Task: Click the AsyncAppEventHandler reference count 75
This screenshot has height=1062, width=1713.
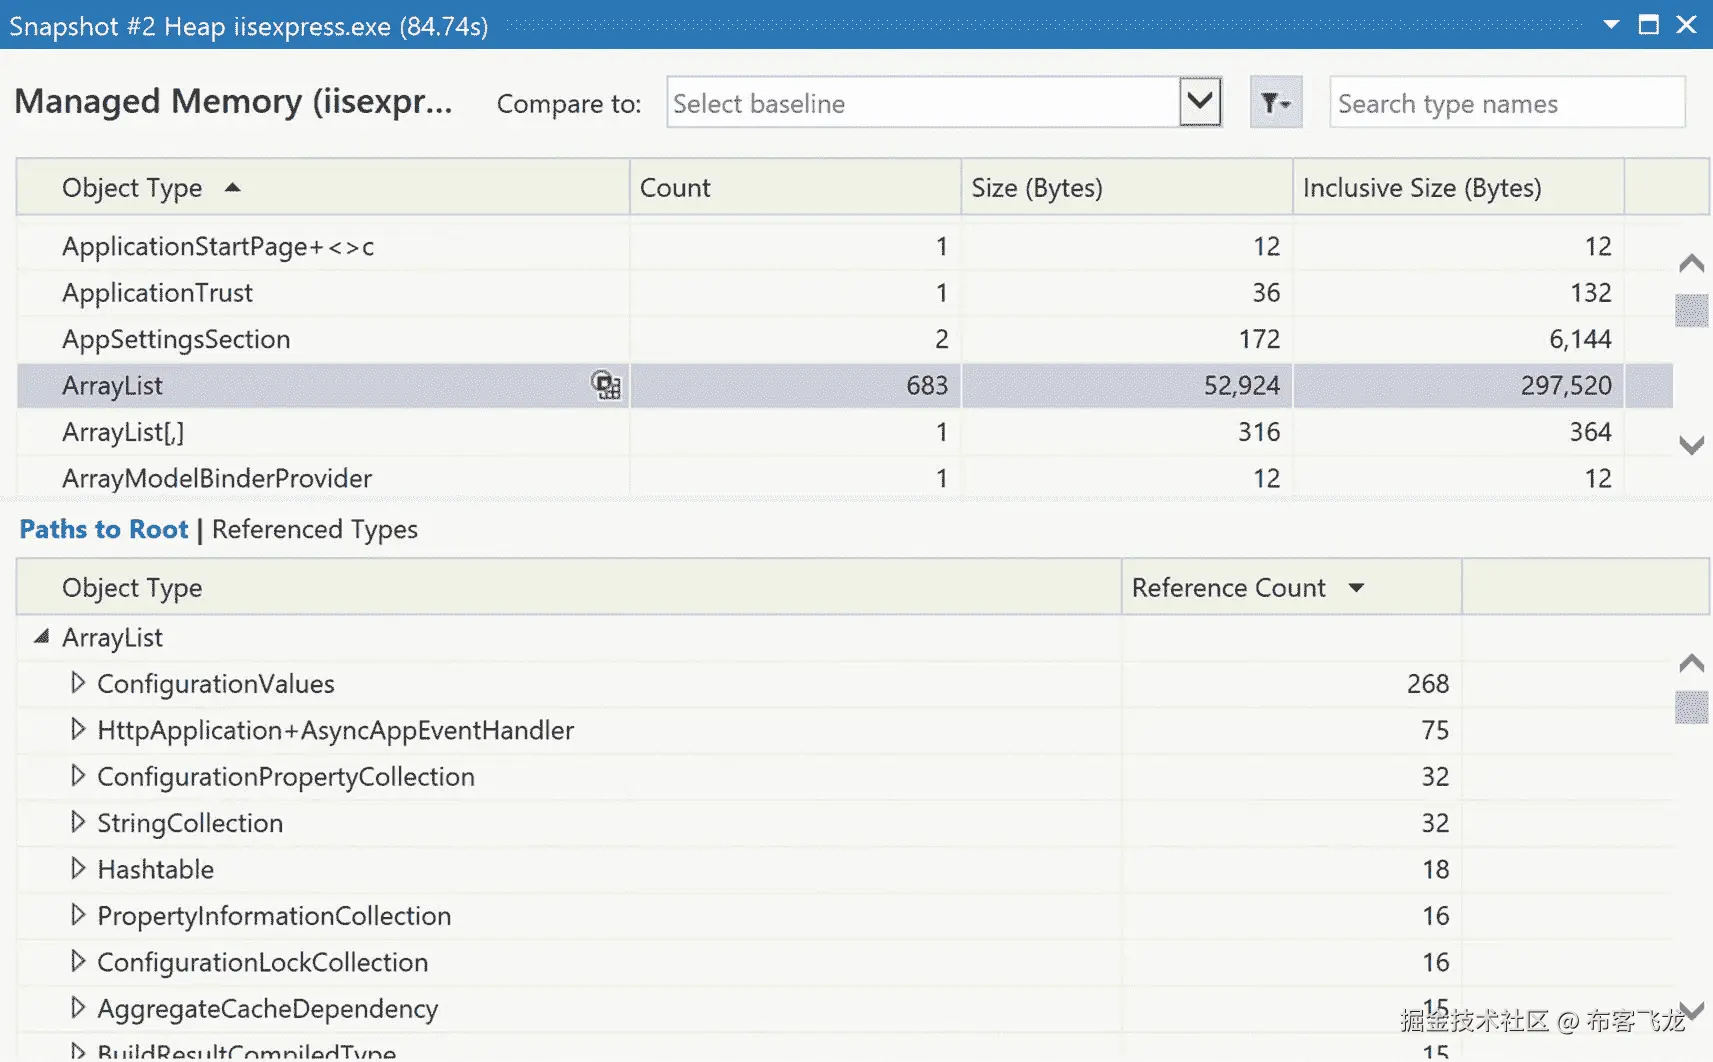Action: click(1435, 730)
